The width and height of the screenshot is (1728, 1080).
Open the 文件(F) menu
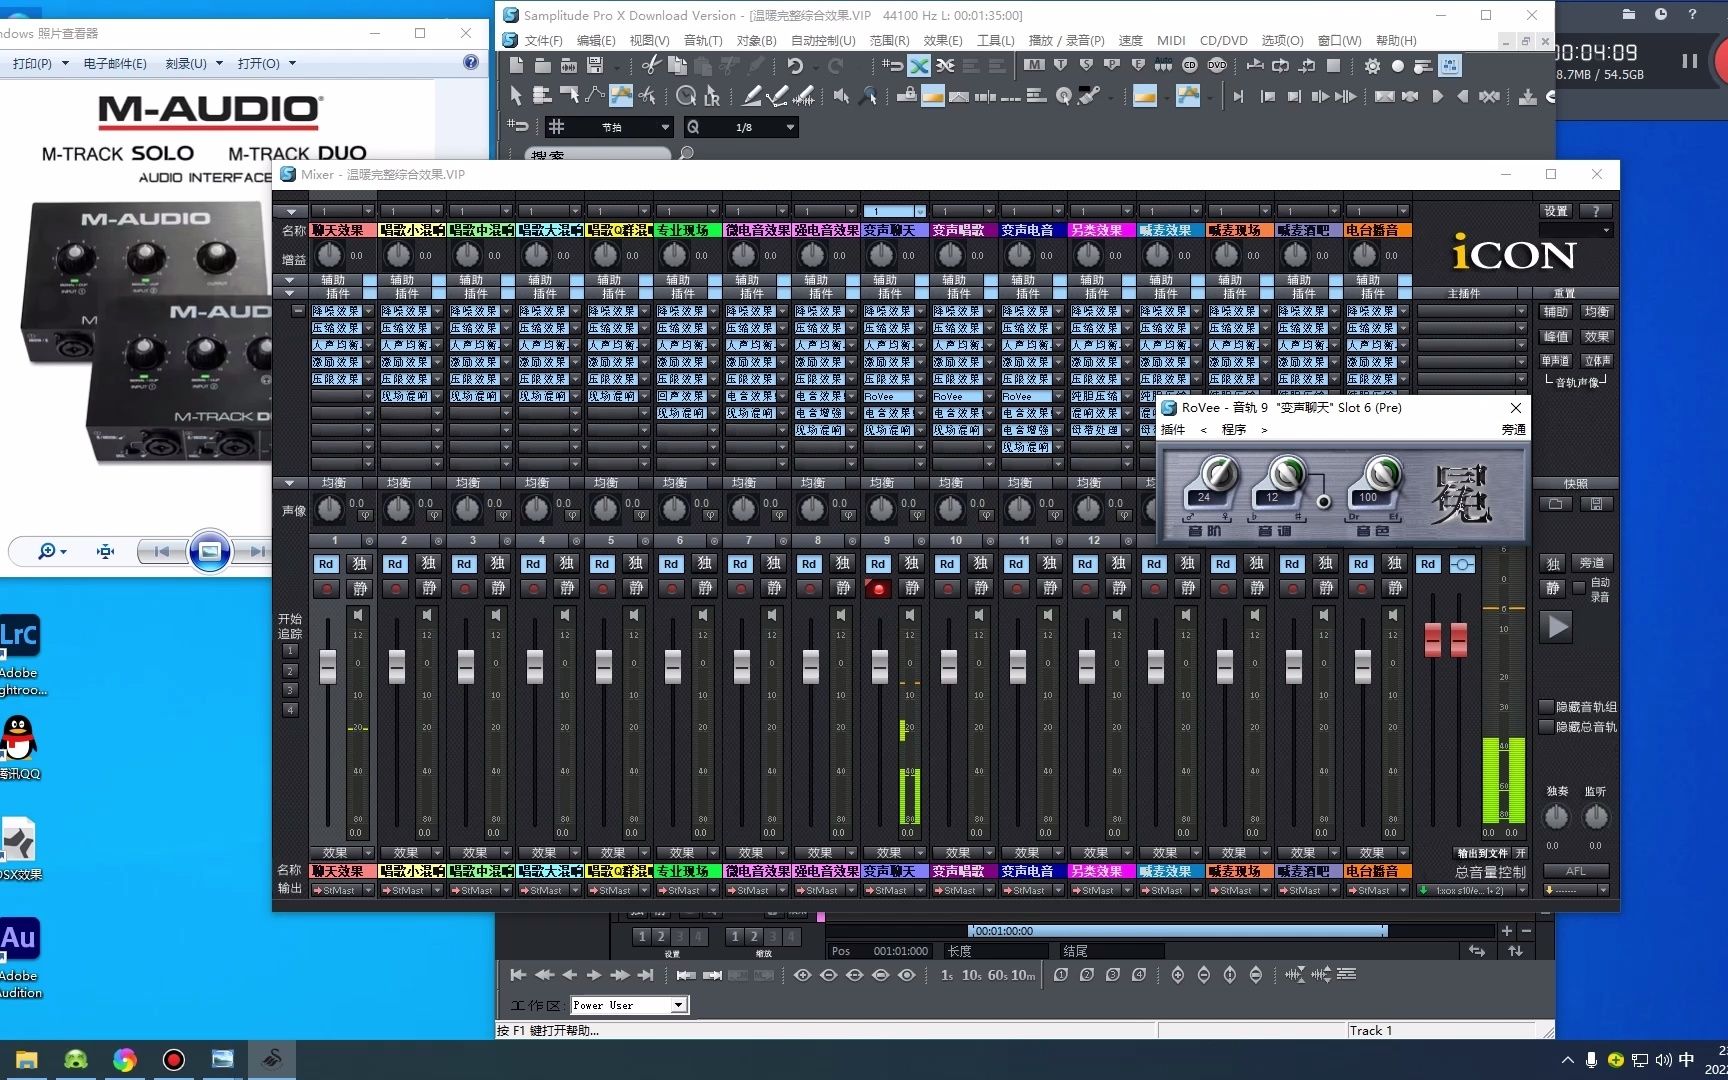coord(543,41)
